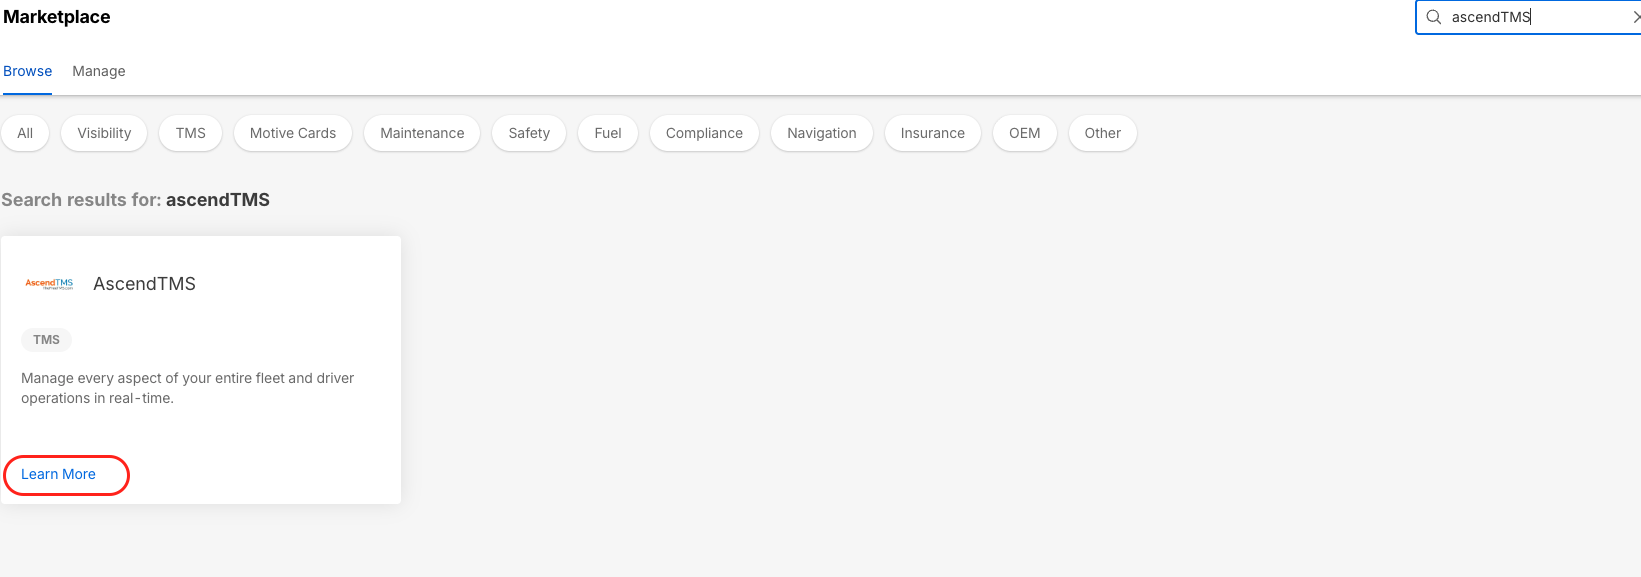Click the Marketplace page heading
Viewport: 1641px width, 577px height.
click(x=57, y=17)
